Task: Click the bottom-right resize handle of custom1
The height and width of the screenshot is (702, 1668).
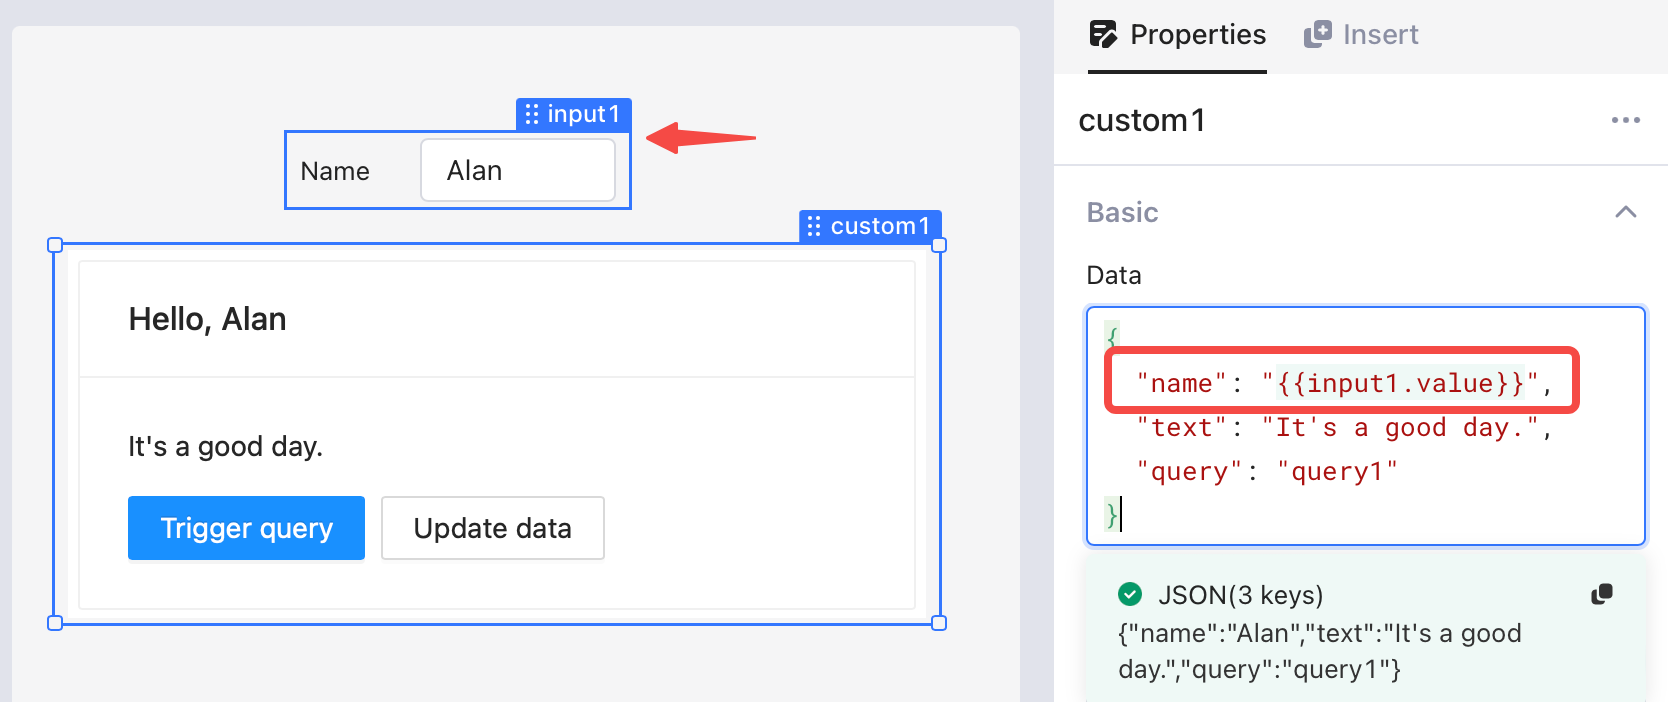Action: [x=939, y=623]
